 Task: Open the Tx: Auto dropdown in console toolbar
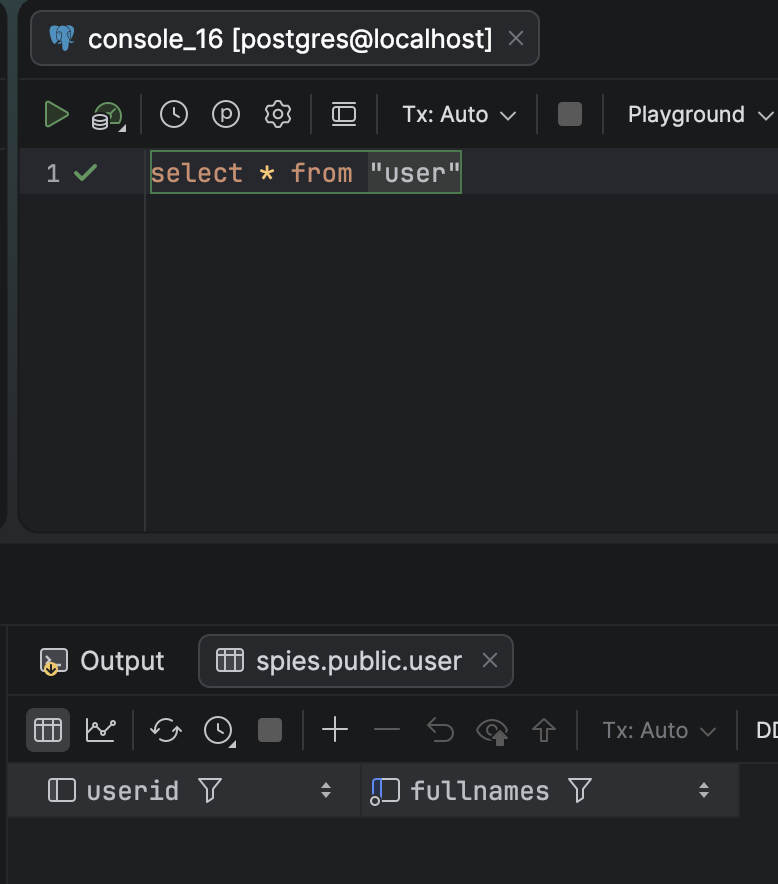coord(459,114)
